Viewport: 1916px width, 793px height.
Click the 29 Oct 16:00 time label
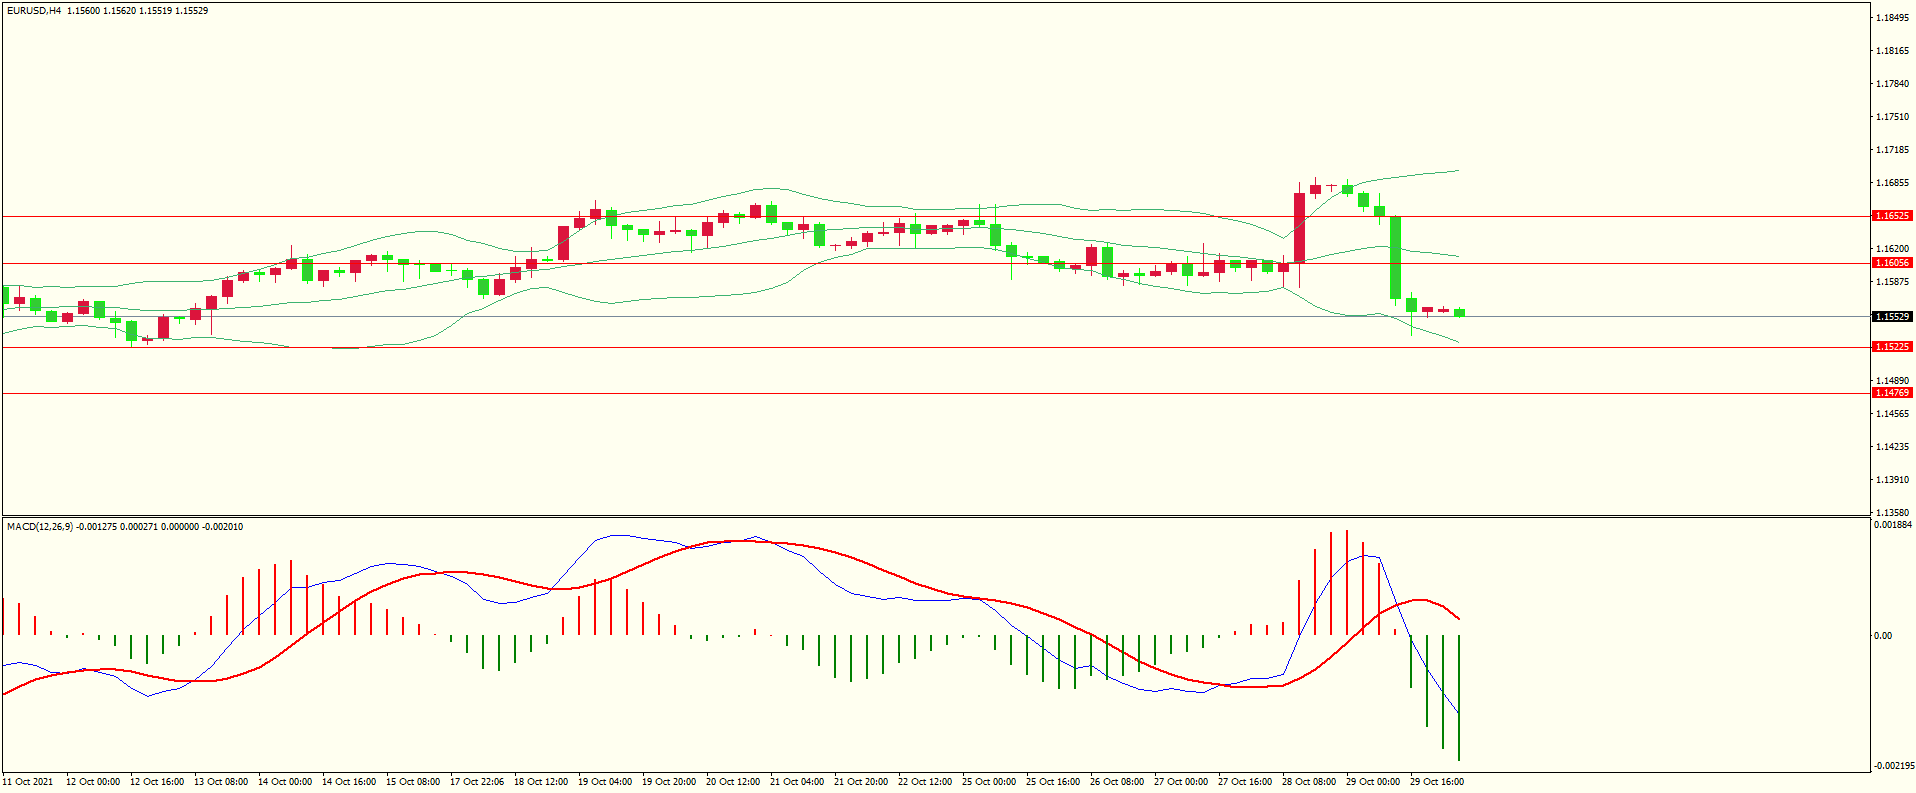[x=1437, y=782]
